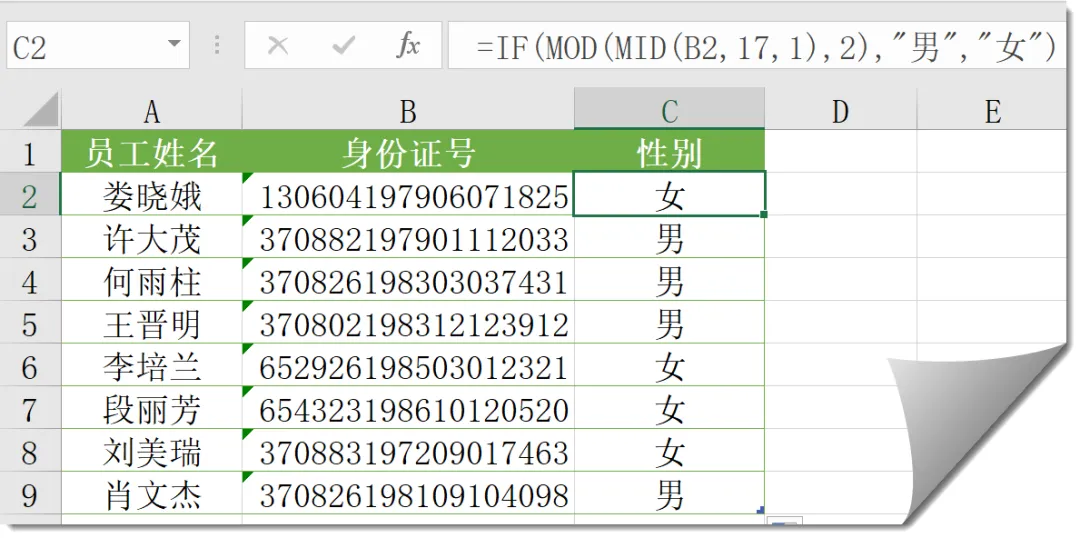Select gender cell in 王晋明 row
The width and height of the screenshot is (1080, 538).
coord(669,322)
